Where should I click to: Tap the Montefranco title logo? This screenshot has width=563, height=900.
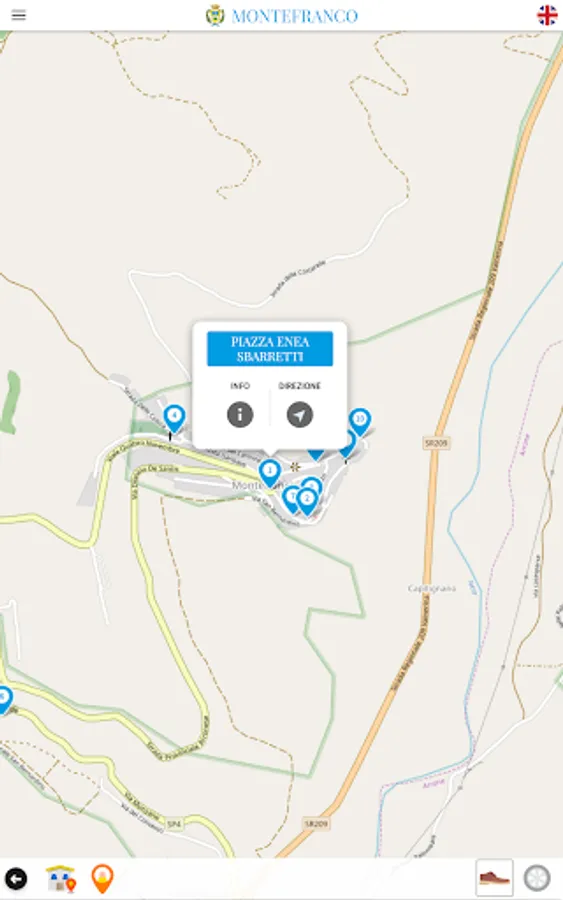coord(282,15)
